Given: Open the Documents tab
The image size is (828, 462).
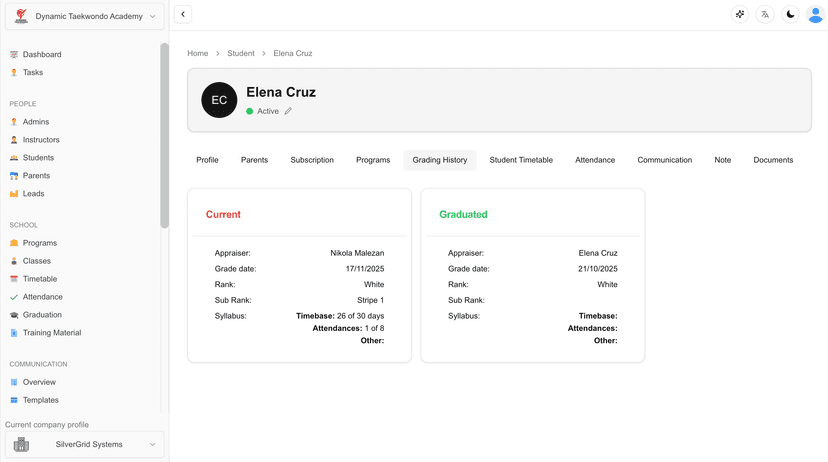Looking at the screenshot, I should click(x=773, y=160).
